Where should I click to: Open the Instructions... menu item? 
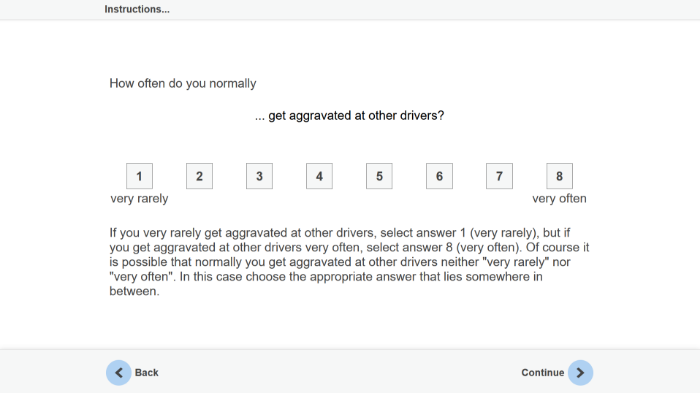click(137, 9)
